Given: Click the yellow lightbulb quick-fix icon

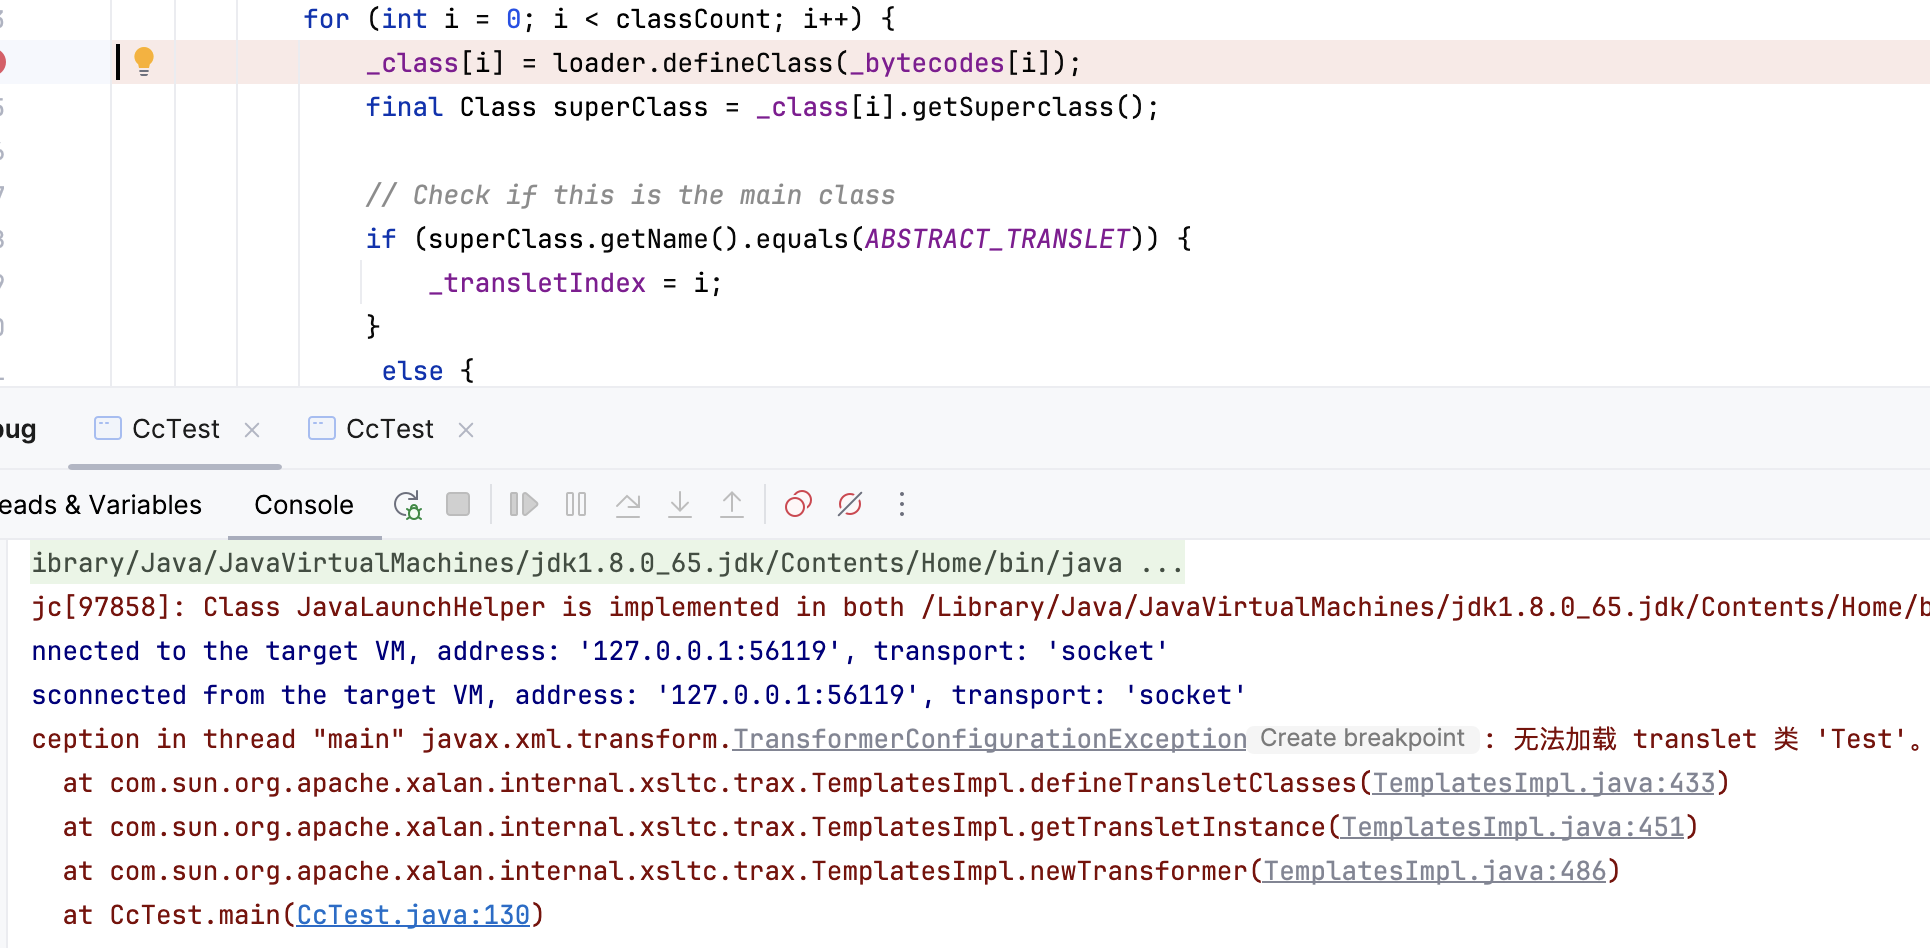Looking at the screenshot, I should pos(144,62).
